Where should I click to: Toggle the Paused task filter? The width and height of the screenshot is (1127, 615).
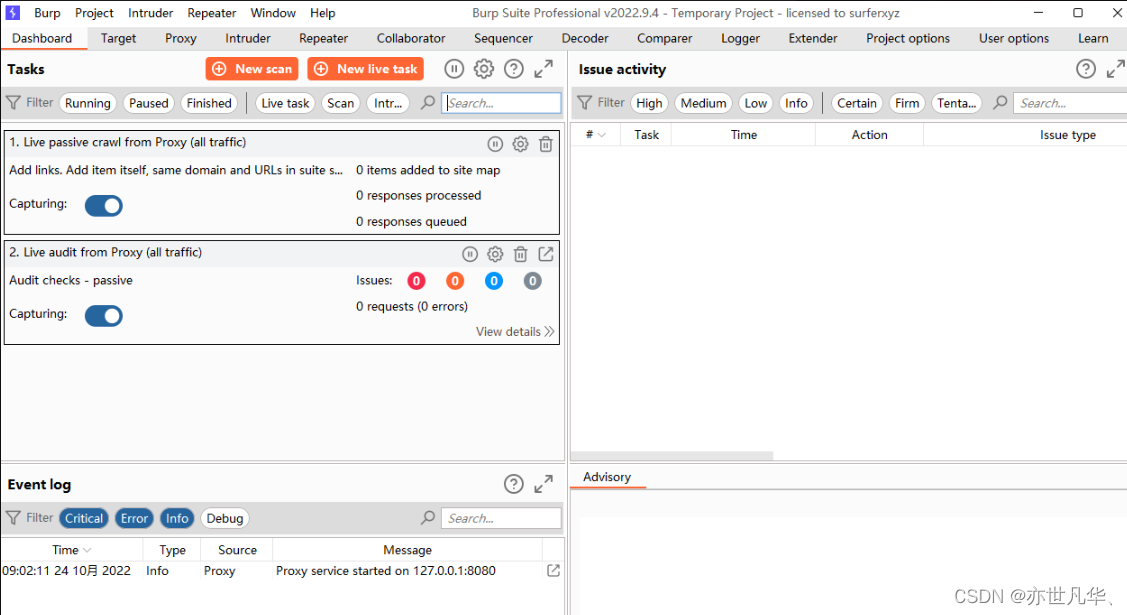tap(149, 103)
